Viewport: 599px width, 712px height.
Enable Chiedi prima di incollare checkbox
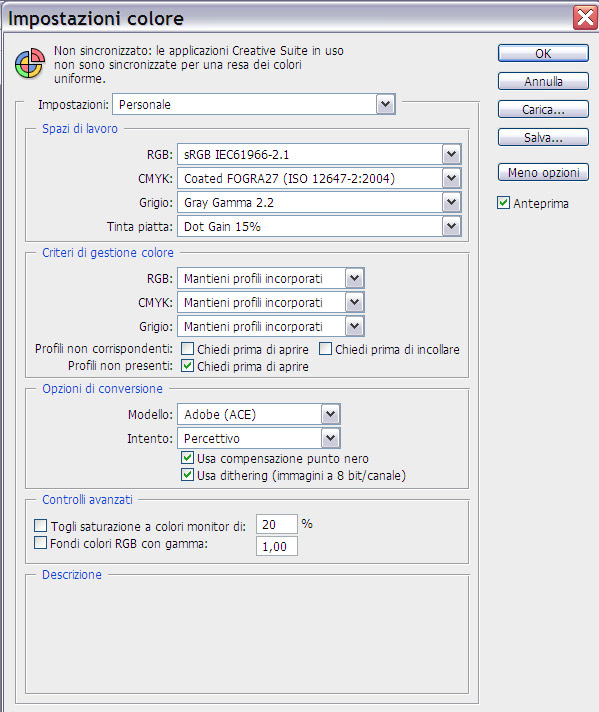325,349
